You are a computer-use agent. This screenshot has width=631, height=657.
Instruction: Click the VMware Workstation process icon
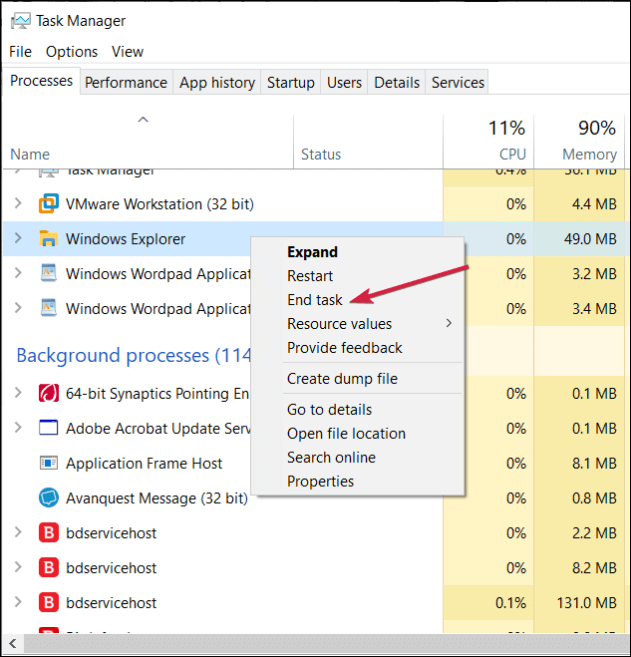coord(47,204)
